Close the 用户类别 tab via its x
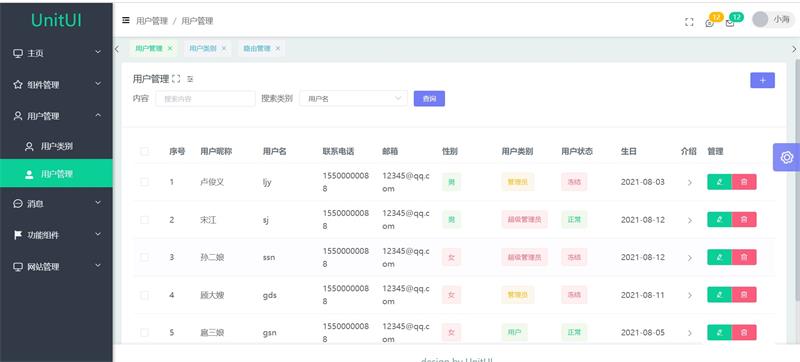 coord(223,48)
